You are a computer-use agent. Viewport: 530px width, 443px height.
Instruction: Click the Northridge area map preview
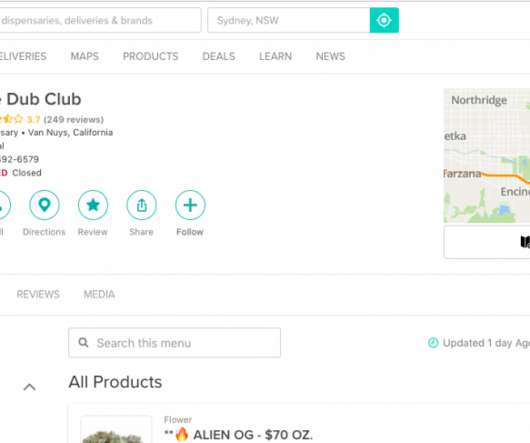tap(487, 155)
